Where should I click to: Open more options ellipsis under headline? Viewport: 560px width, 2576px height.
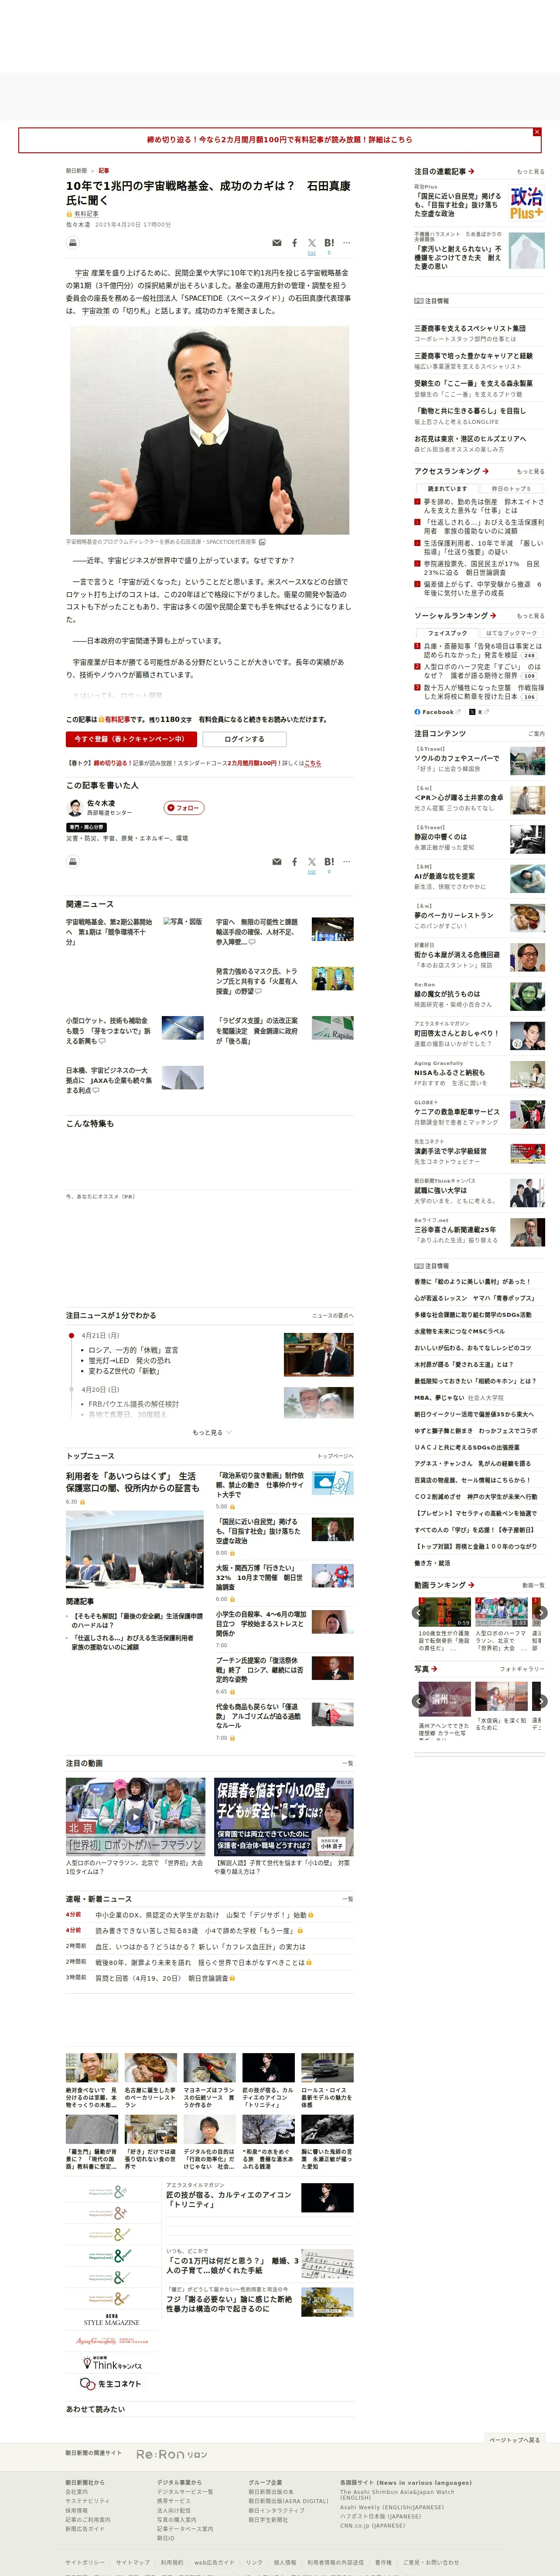coord(347,243)
